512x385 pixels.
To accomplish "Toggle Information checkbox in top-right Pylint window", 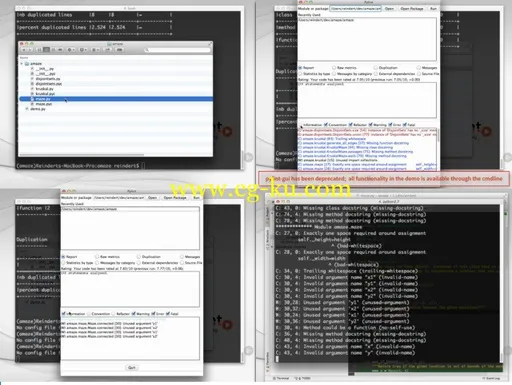I will tap(301, 125).
